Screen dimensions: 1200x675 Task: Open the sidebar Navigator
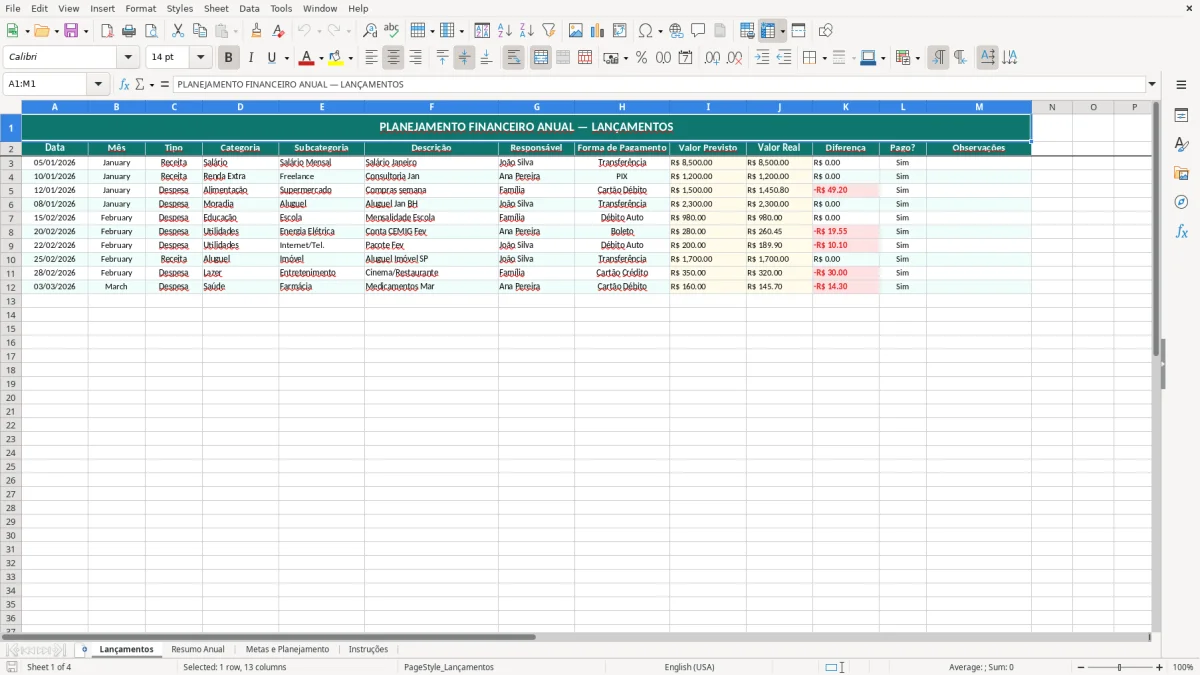pos(1181,202)
